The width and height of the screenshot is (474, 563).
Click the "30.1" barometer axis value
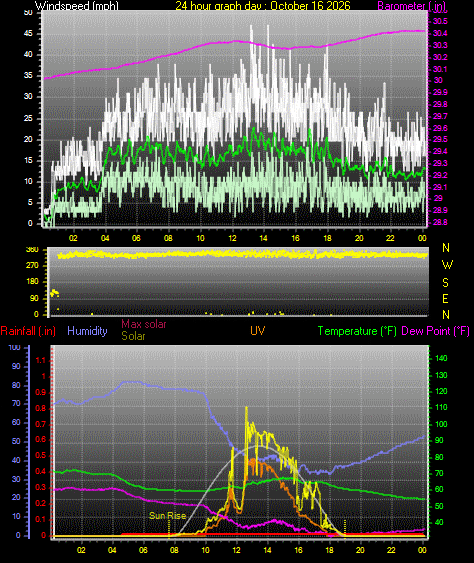tap(440, 69)
